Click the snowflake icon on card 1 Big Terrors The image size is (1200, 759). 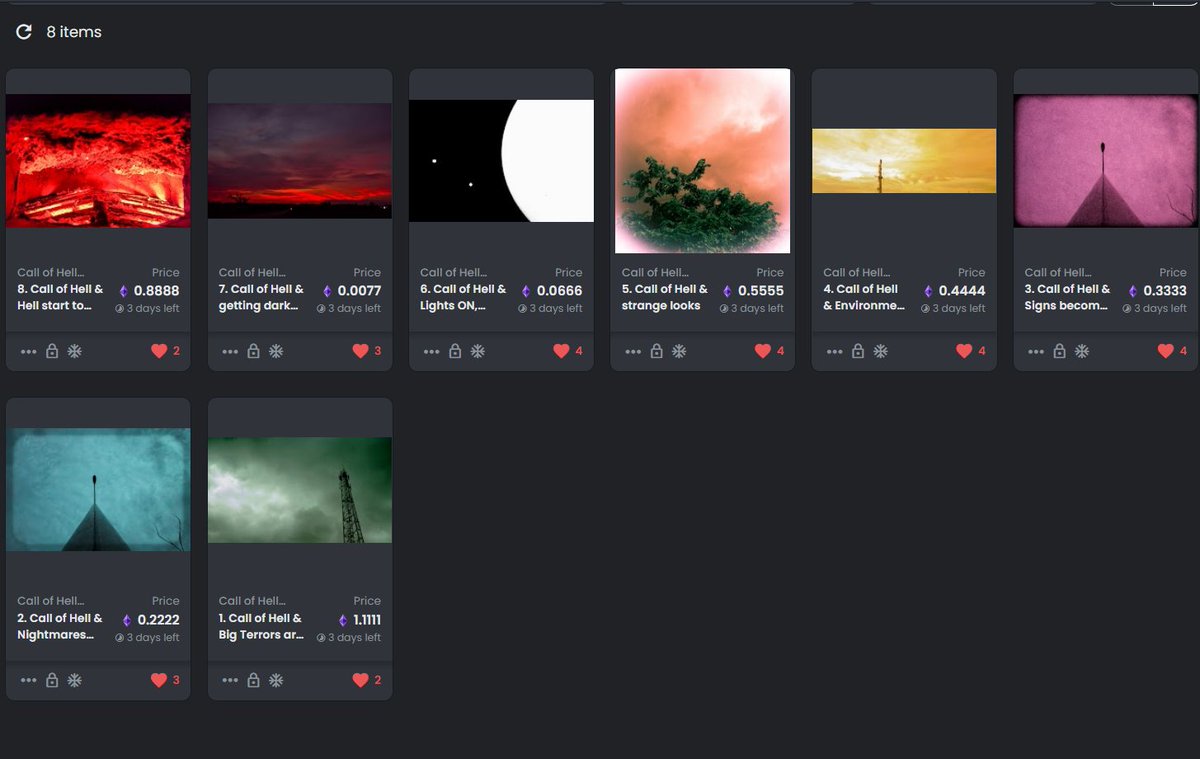[x=276, y=680]
